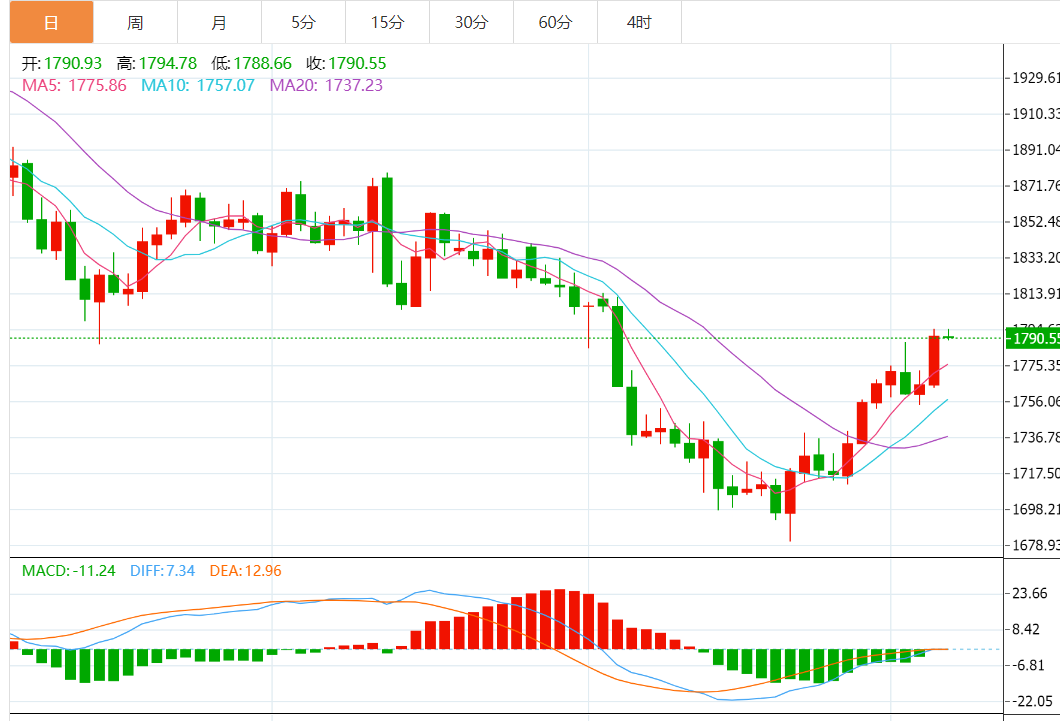Click the 1736.78 price axis label
Viewport: 1060px width, 721px height.
pyautogui.click(x=1036, y=438)
